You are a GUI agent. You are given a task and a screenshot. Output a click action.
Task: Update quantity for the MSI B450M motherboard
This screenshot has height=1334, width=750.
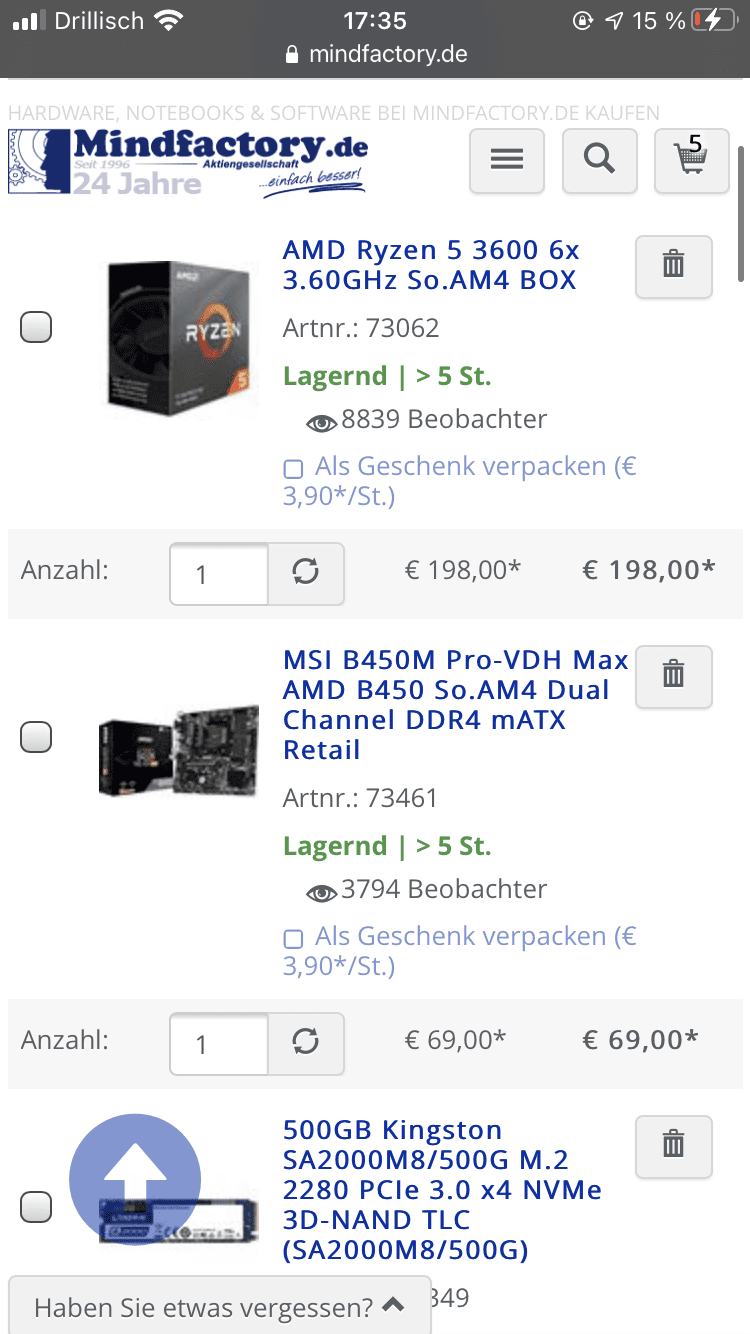tap(306, 1043)
